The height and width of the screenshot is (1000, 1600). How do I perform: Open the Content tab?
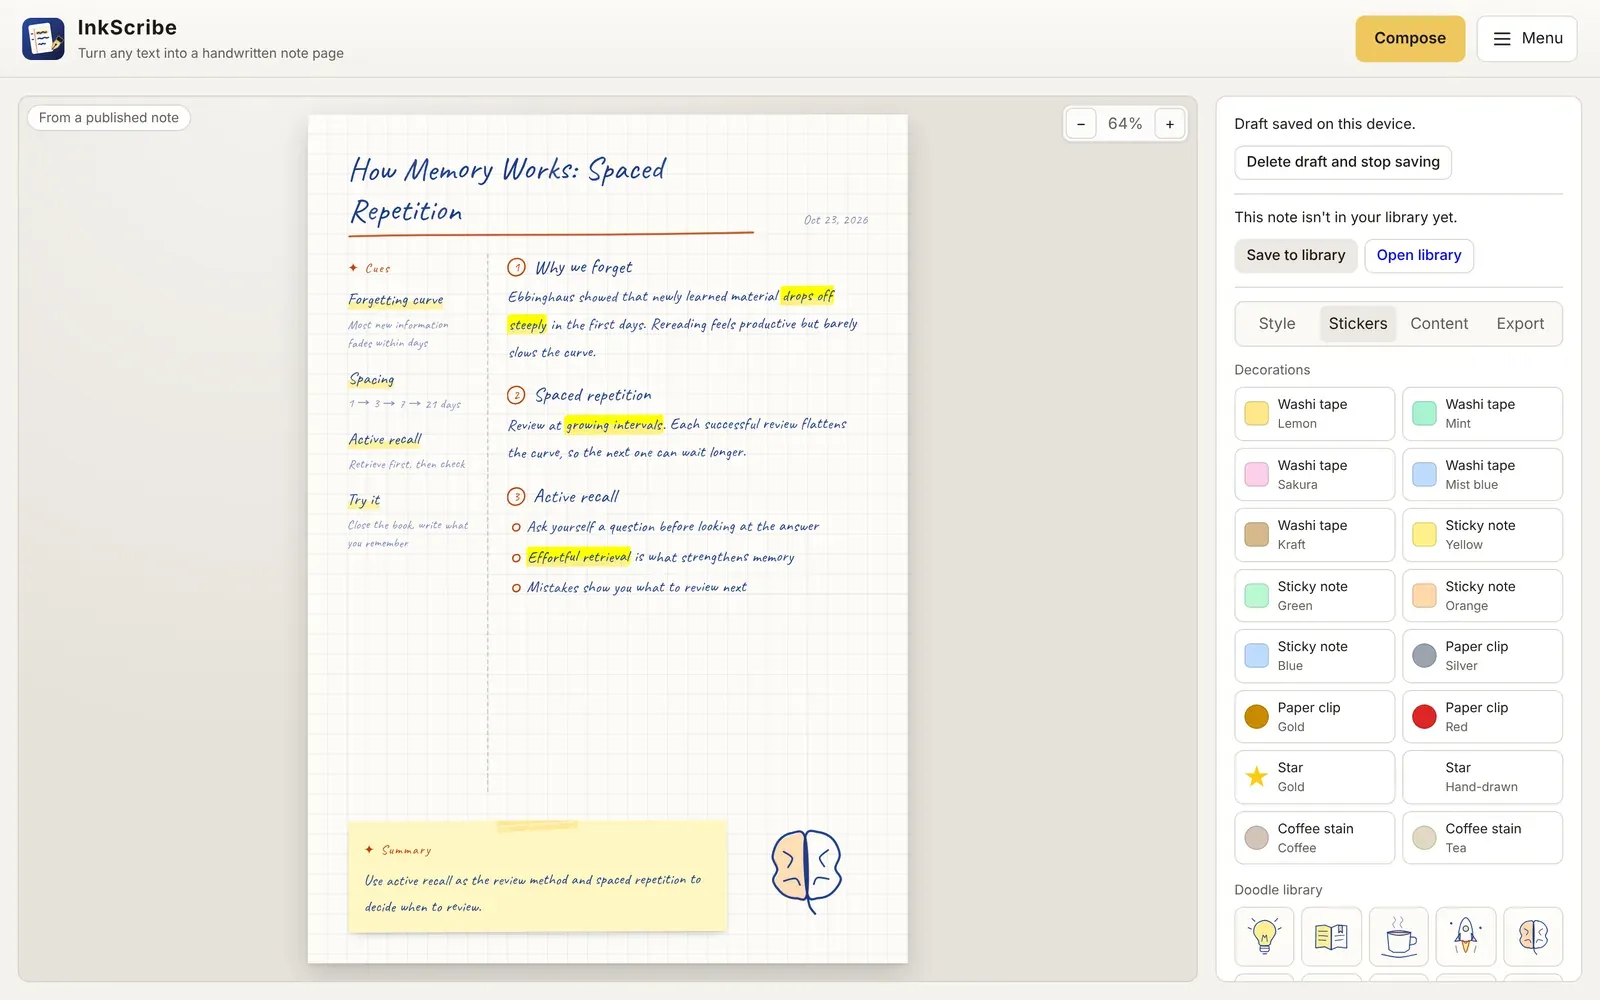coord(1439,324)
